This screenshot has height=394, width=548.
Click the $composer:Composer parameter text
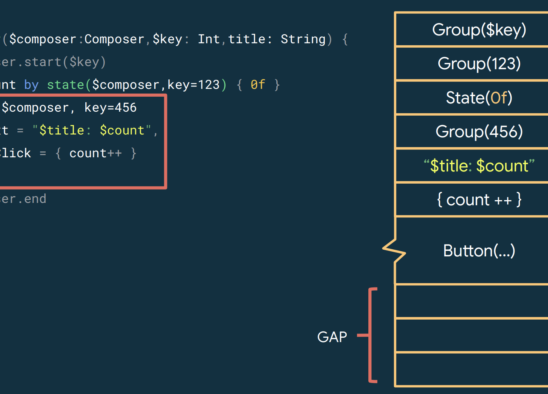tap(77, 39)
